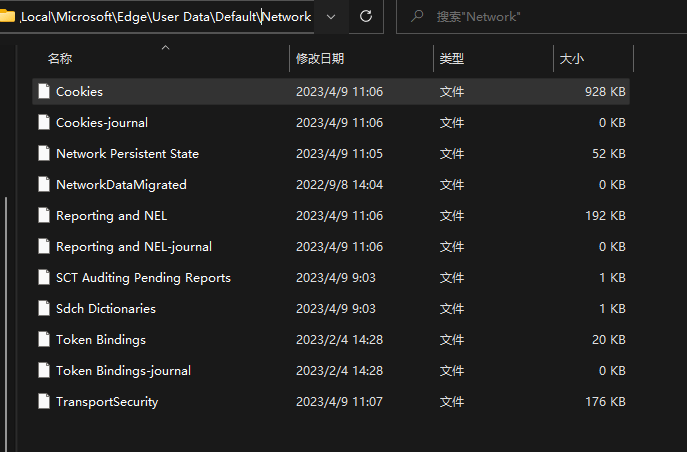Click the Token Bindings file name
Viewport: 687px width, 452px height.
[x=101, y=340]
